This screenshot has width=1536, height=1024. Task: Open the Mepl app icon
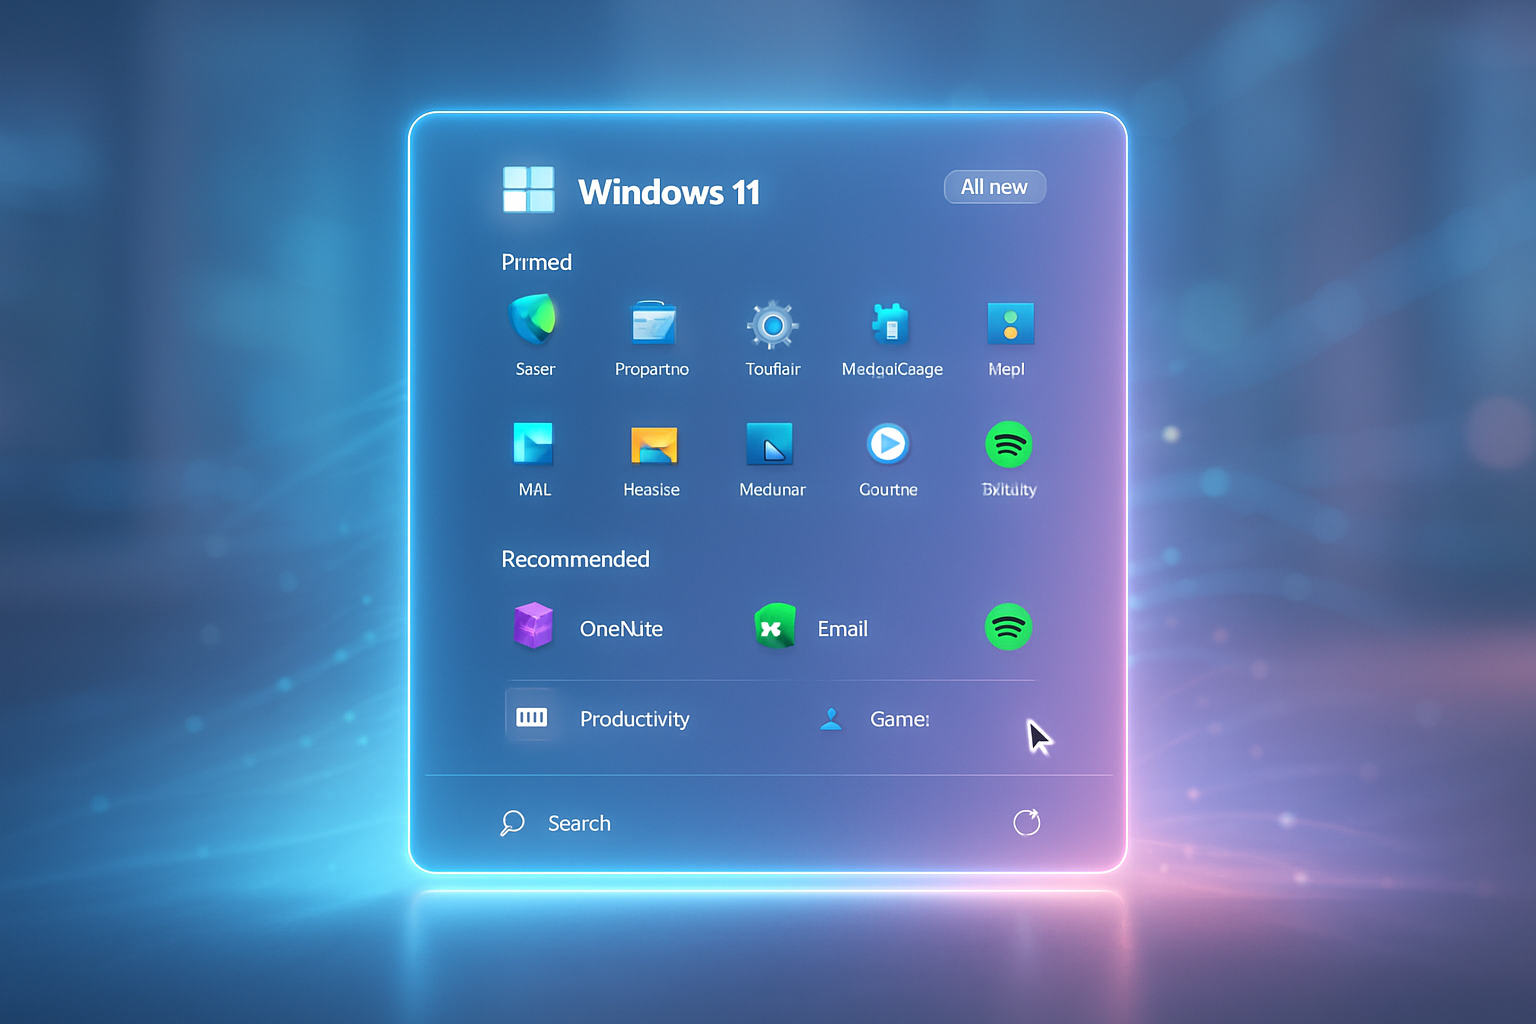pos(1009,324)
